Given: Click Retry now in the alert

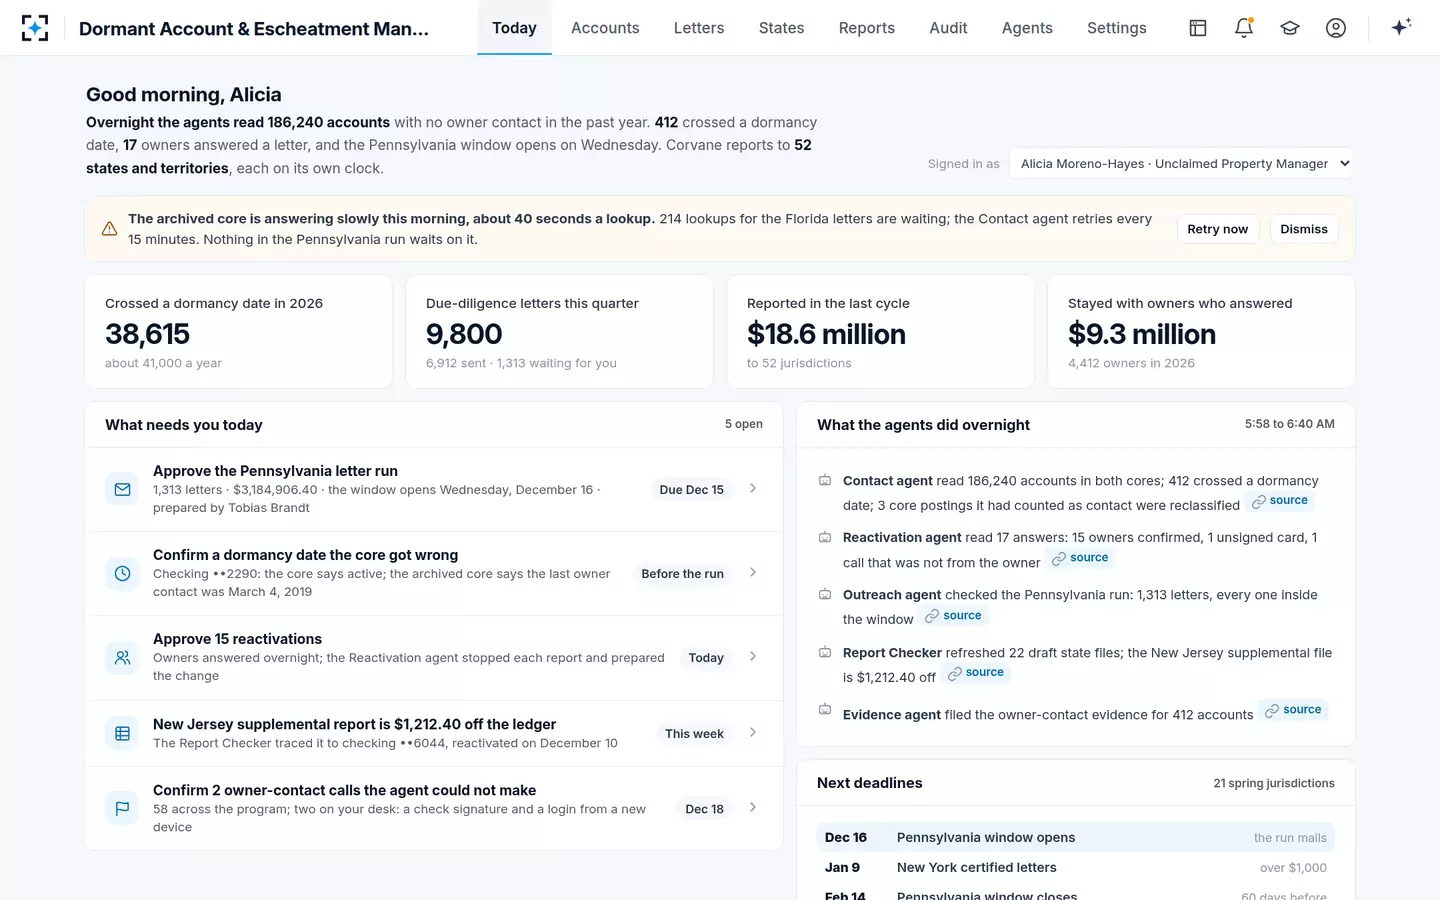Looking at the screenshot, I should tap(1217, 229).
